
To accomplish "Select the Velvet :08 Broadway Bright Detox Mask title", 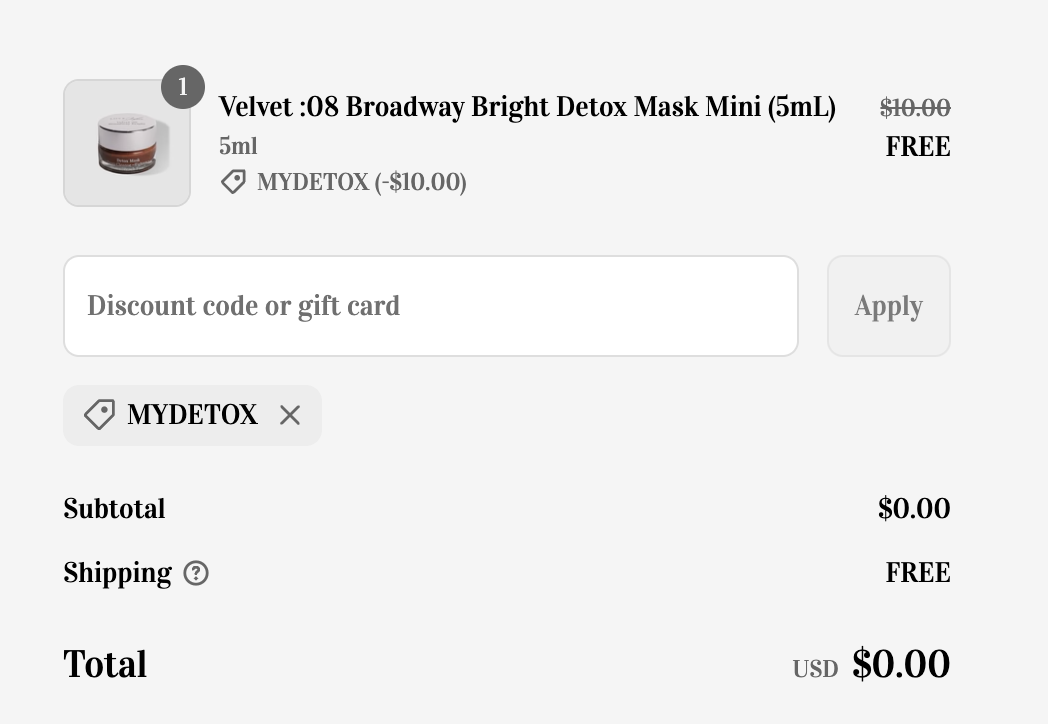I will [527, 107].
